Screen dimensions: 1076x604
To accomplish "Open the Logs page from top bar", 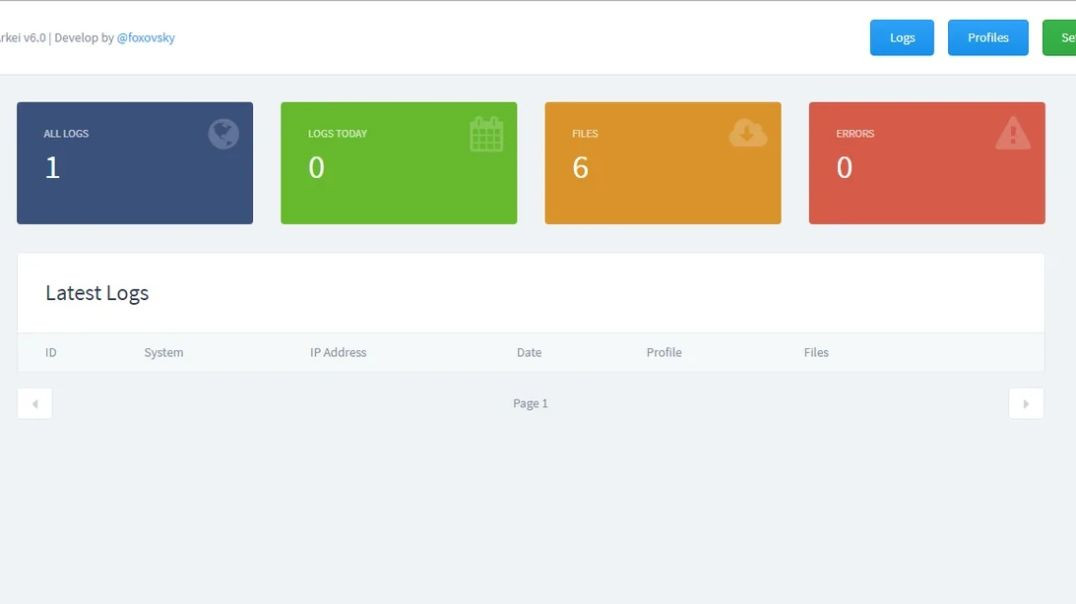I will [902, 38].
